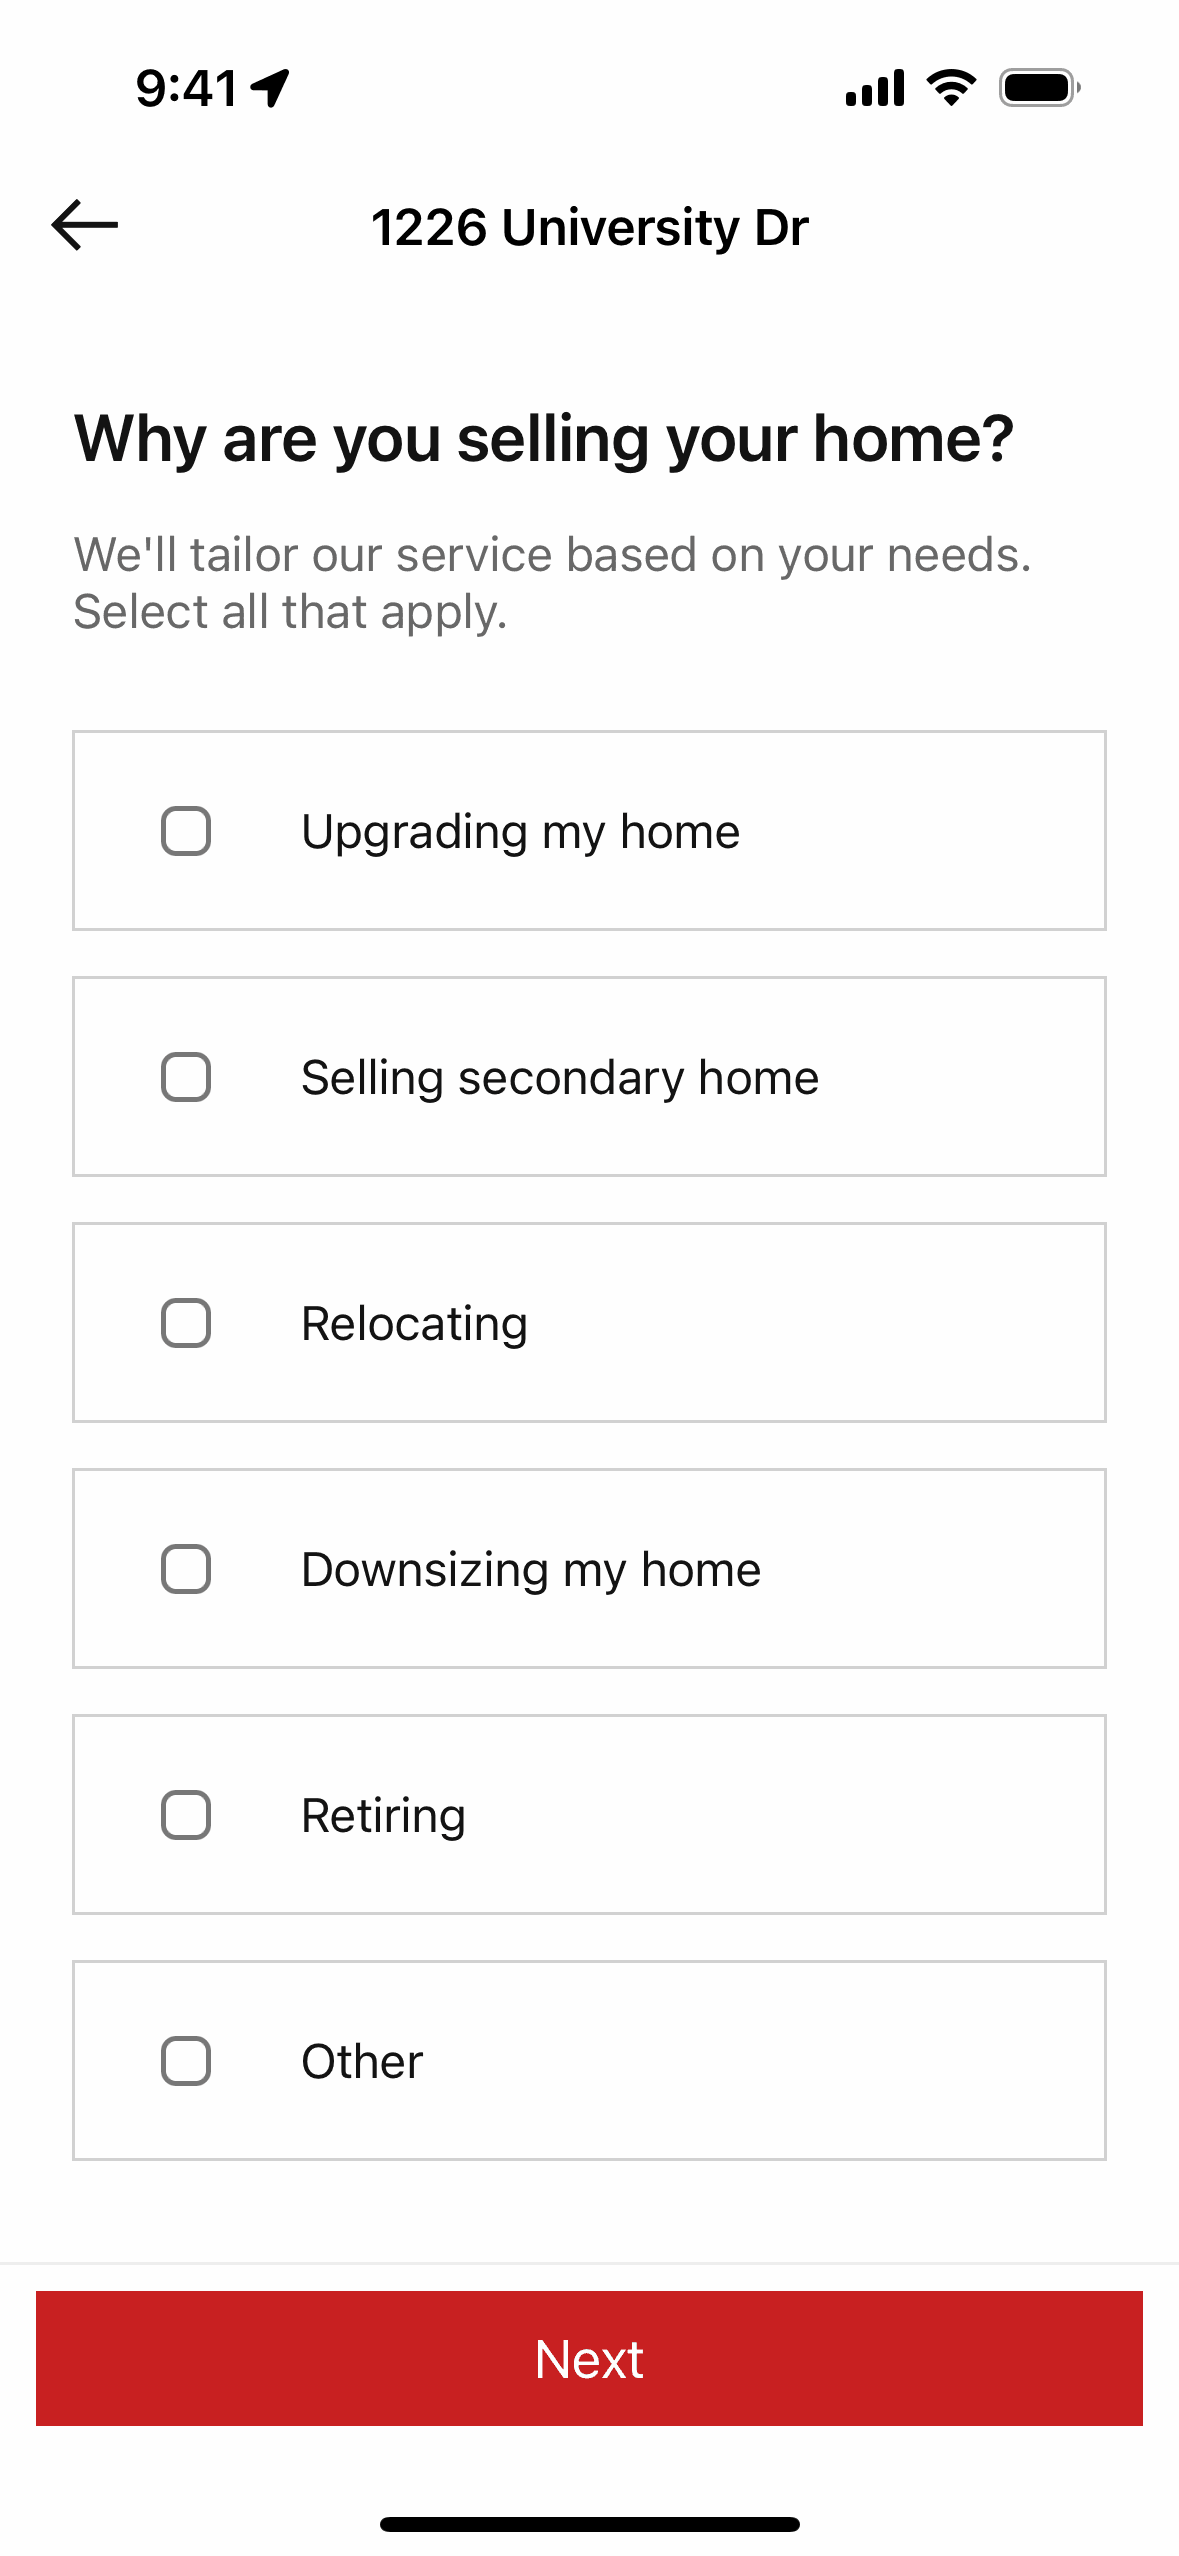Choose the Relocating option label
The width and height of the screenshot is (1179, 2556).
(414, 1324)
